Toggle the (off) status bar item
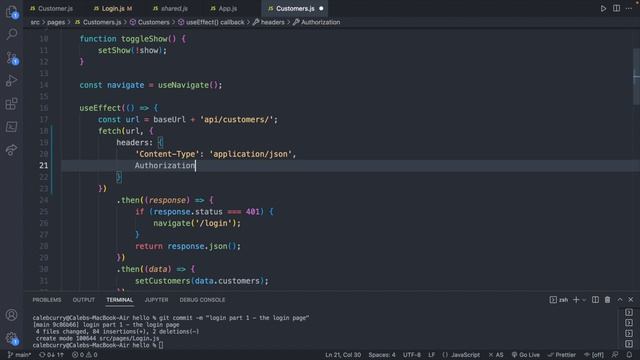Image resolution: width=640 pixels, height=360 pixels. (594, 355)
